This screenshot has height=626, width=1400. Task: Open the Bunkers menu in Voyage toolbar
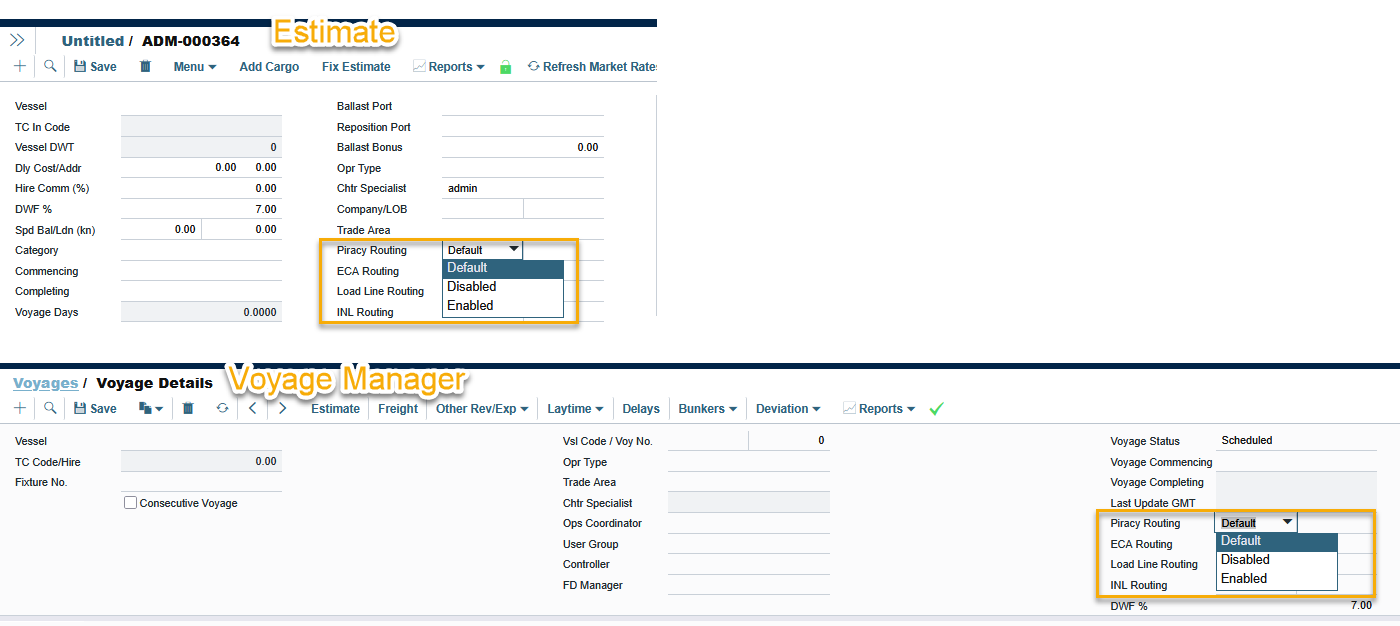(707, 409)
